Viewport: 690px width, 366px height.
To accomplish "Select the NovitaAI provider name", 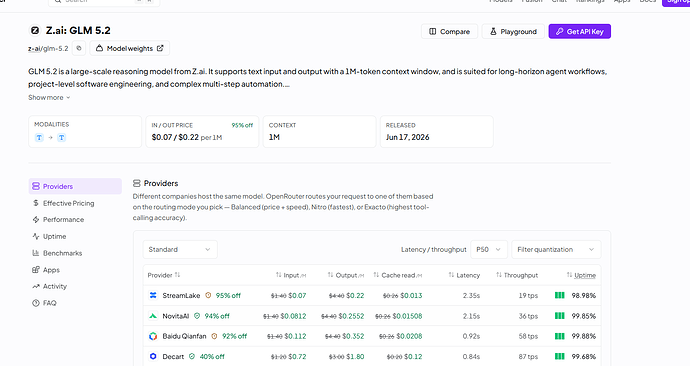I will (176, 316).
